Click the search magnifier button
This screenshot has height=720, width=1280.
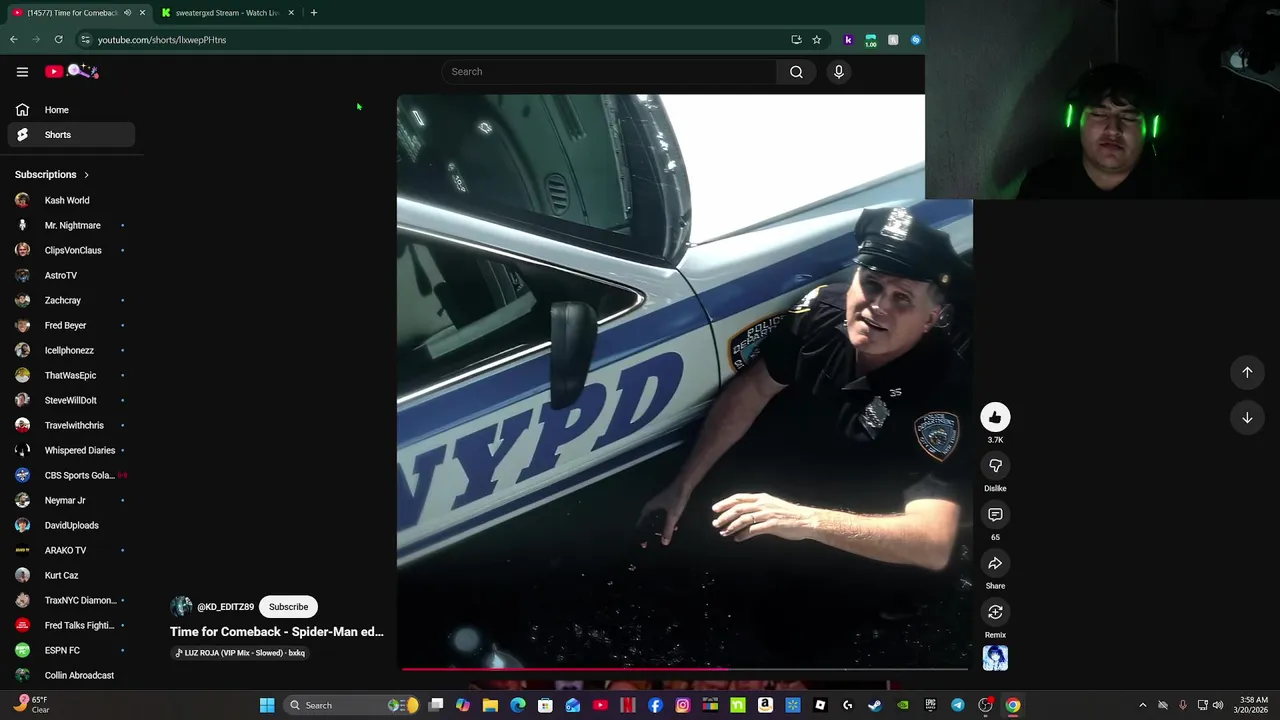[796, 71]
